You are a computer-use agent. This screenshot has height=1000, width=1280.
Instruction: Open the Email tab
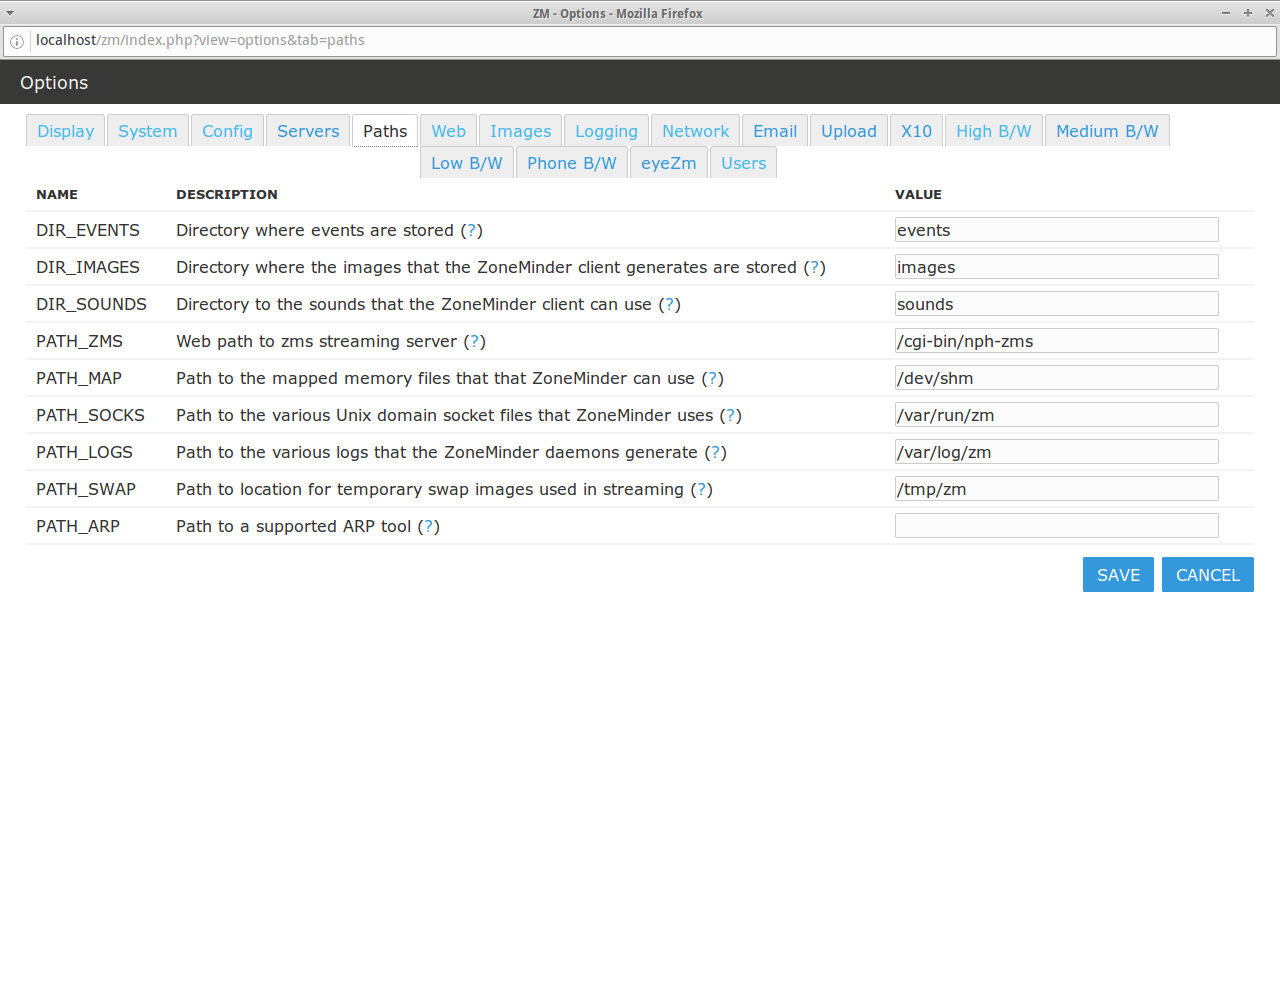[775, 131]
